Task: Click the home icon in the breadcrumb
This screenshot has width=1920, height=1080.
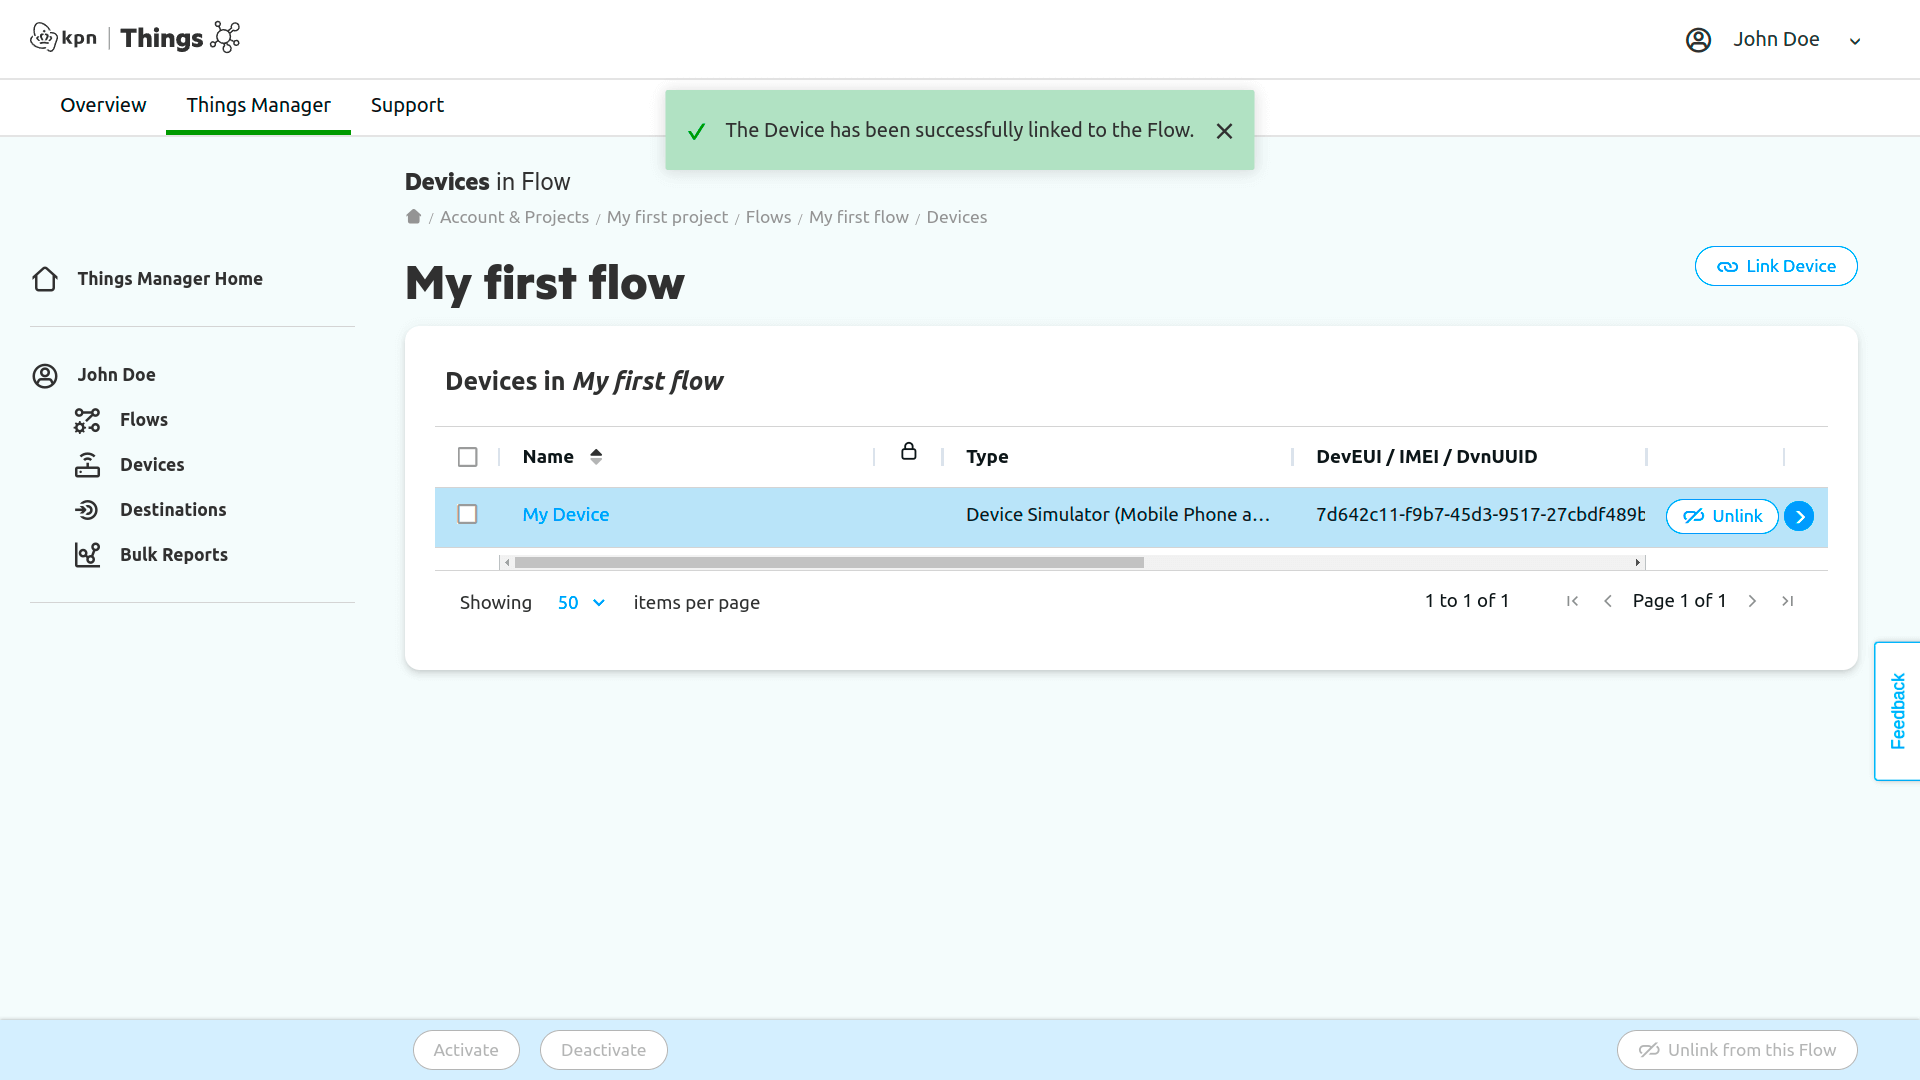Action: pyautogui.click(x=413, y=217)
